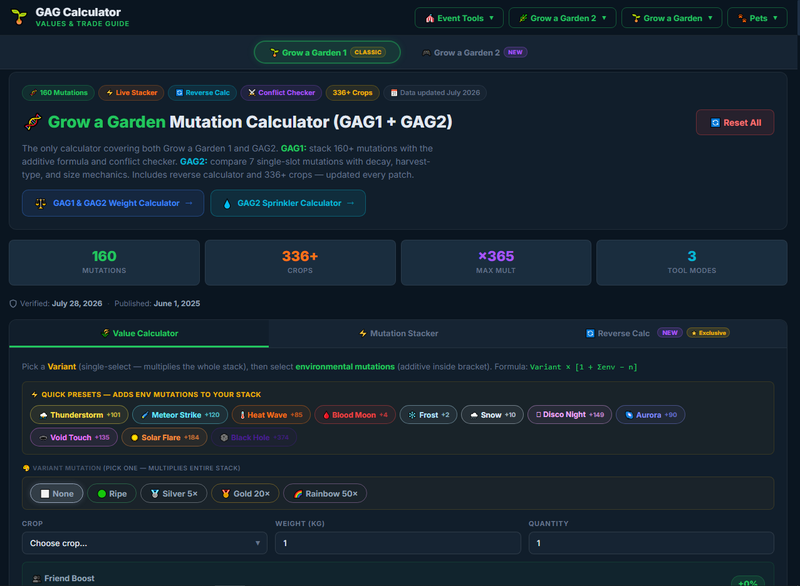Screen dimensions: 800x586
Task: Select the Silver 5× variant
Action: 173,494
